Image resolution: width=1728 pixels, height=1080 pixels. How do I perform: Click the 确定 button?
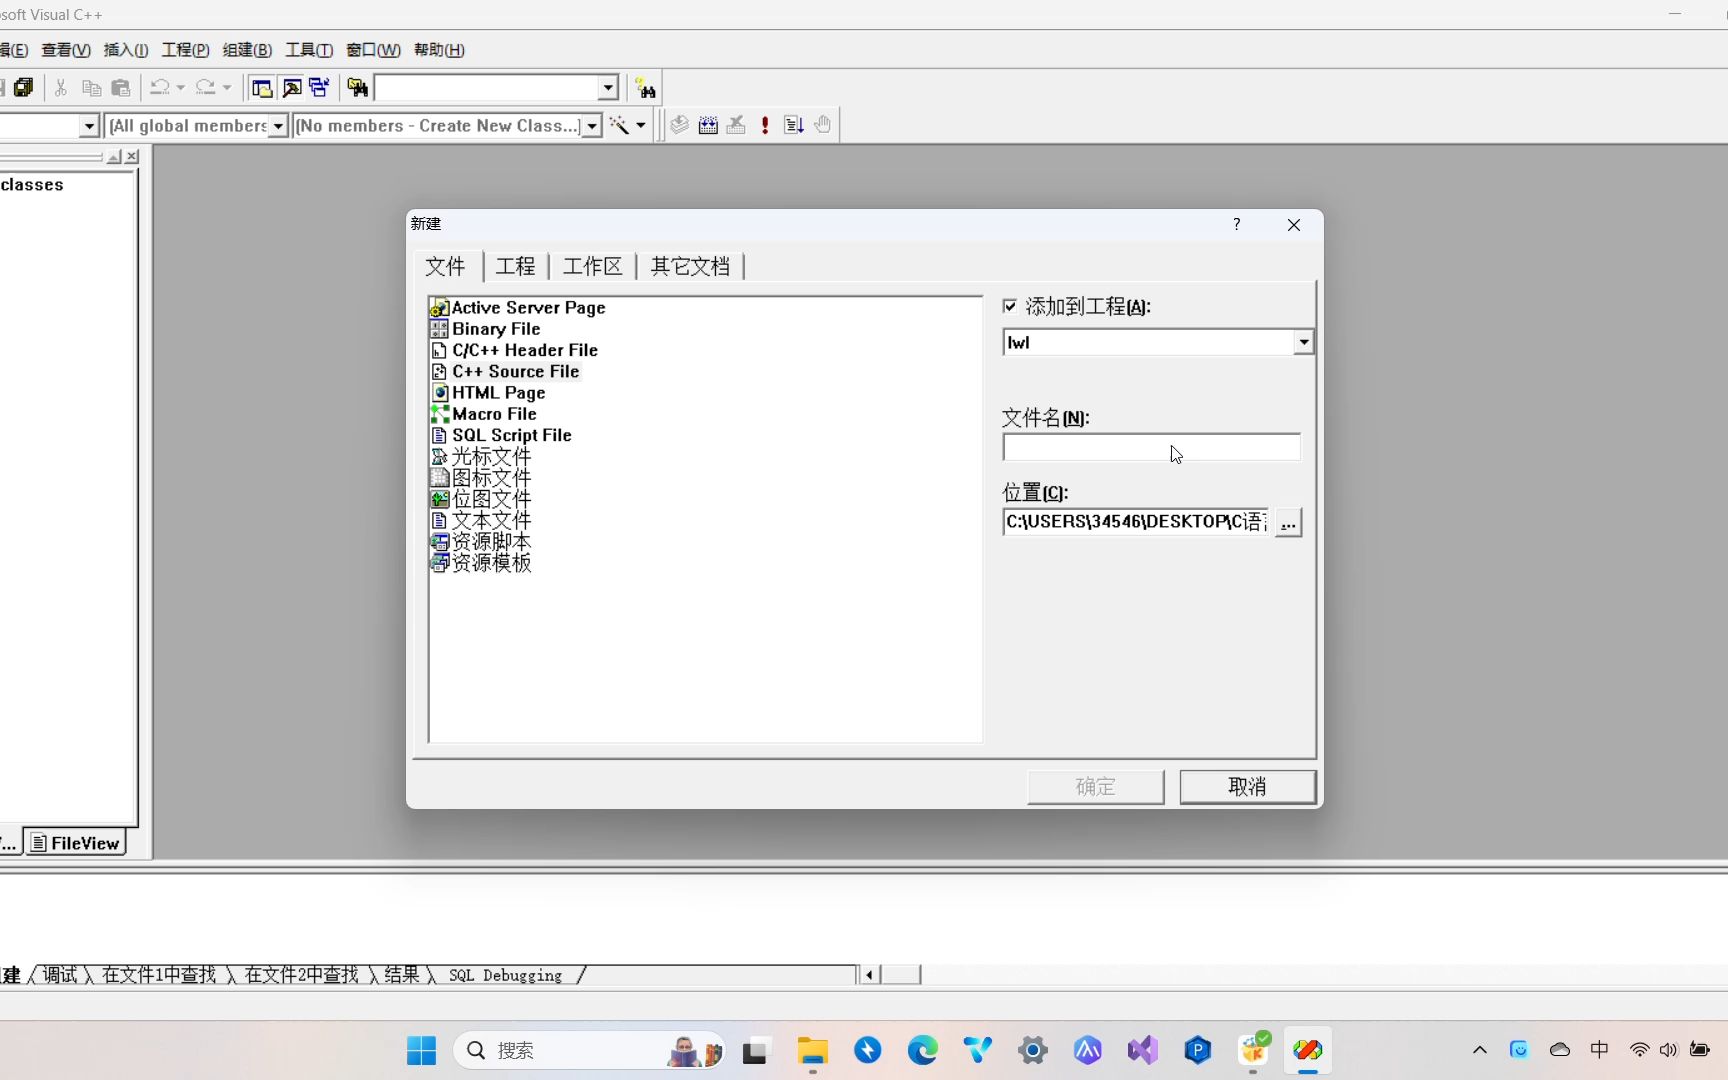(x=1096, y=787)
